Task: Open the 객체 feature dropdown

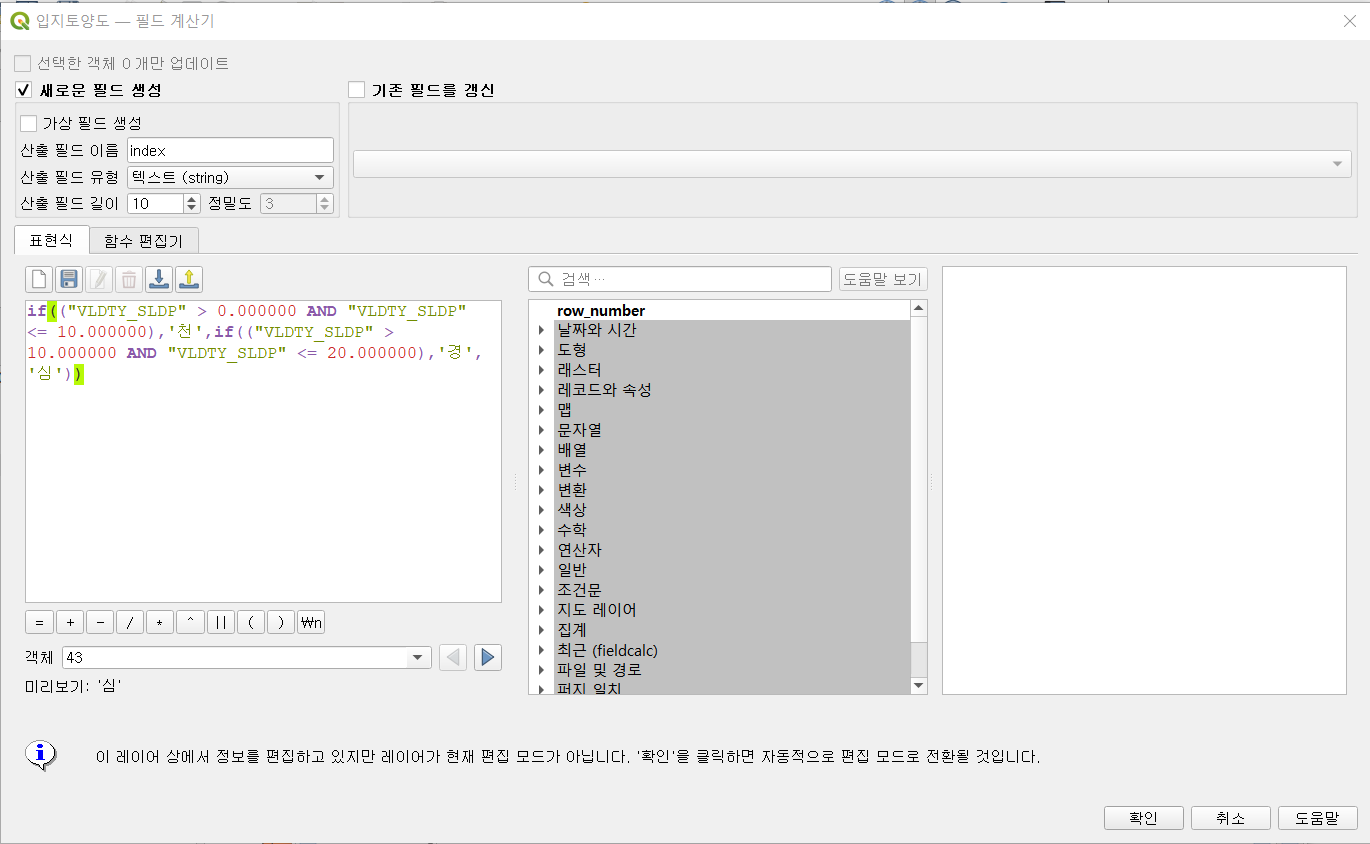Action: 246,657
